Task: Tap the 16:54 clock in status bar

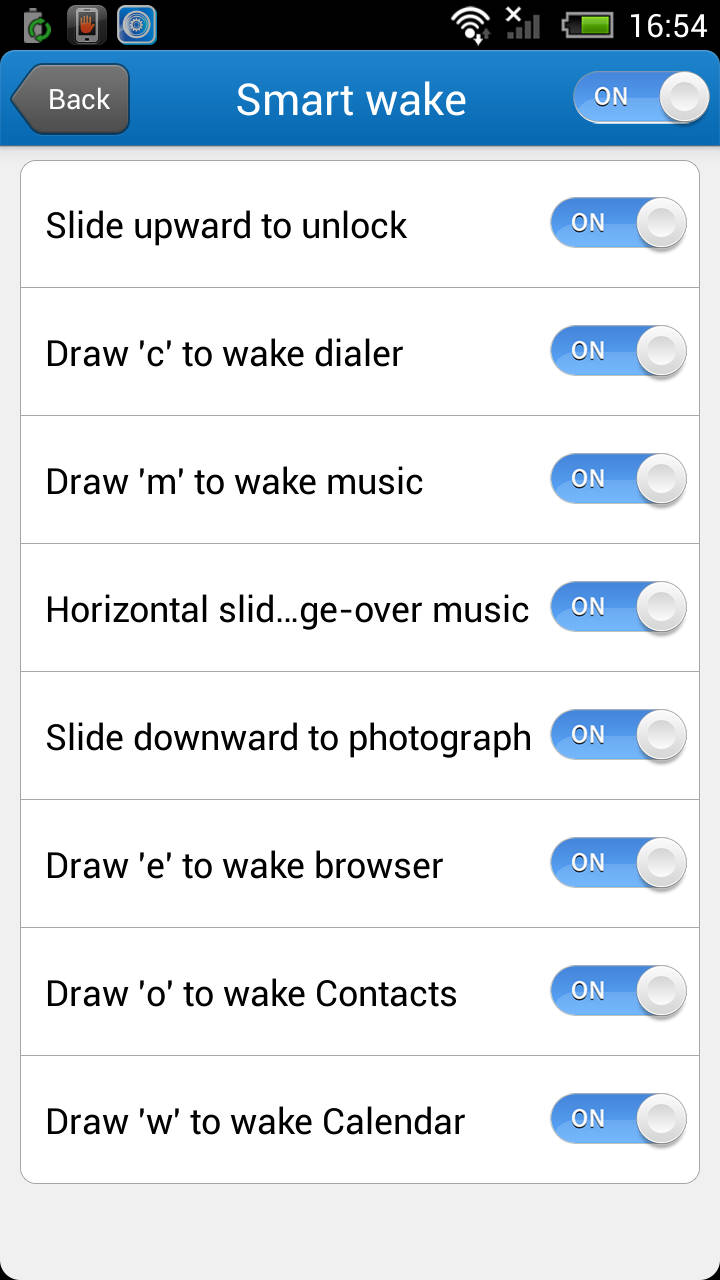Action: 668,26
